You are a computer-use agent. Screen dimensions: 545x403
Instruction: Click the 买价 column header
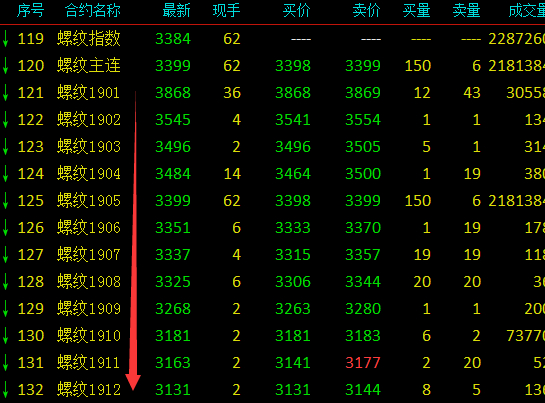(x=296, y=11)
